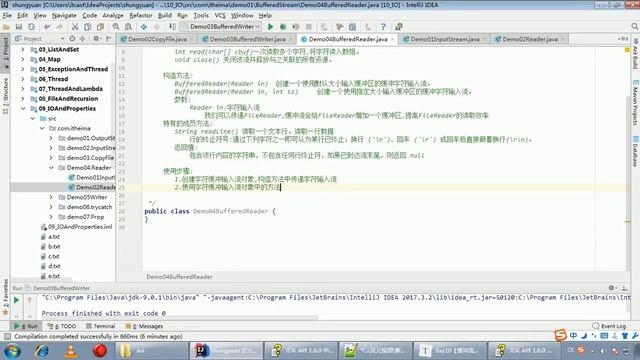Open the Structure side panel
The height and width of the screenshot is (360, 640).
tap(5, 96)
